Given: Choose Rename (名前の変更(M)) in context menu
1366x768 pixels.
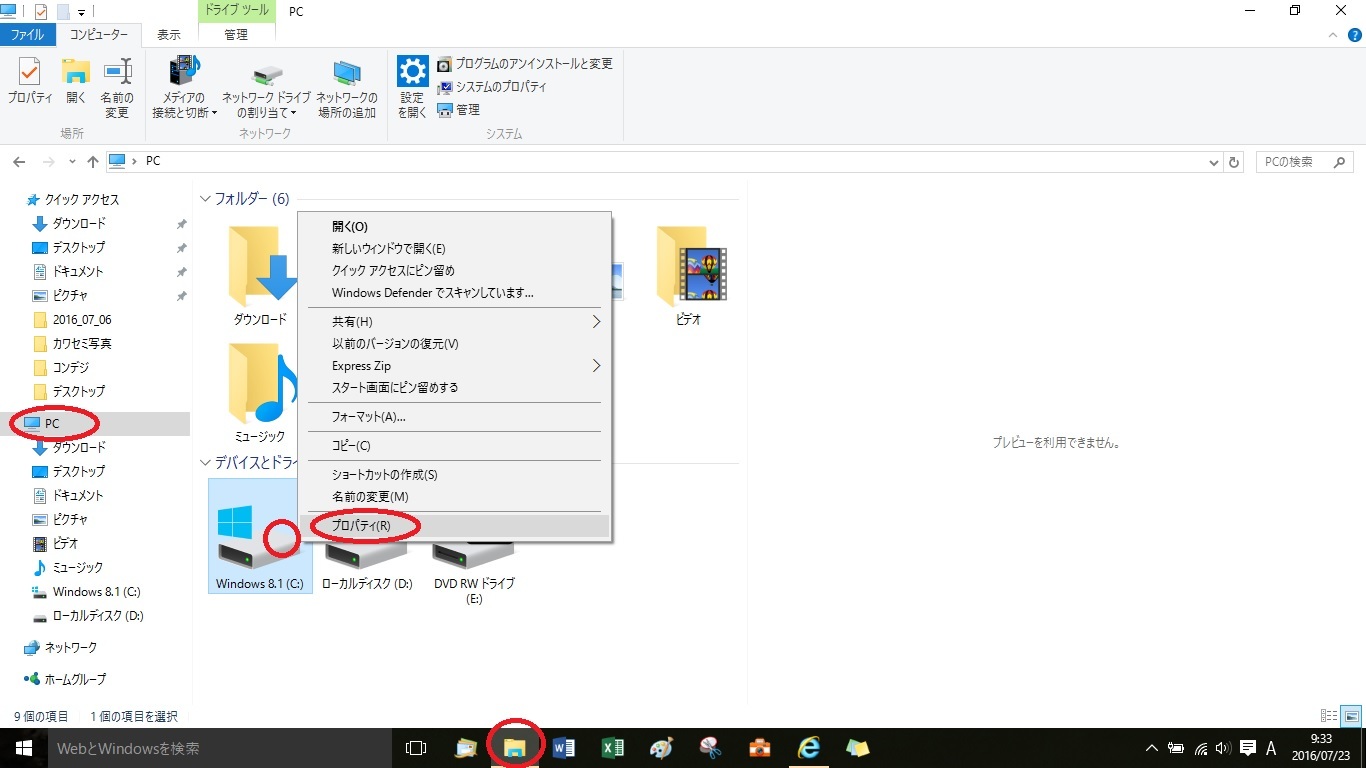Looking at the screenshot, I should (455, 497).
